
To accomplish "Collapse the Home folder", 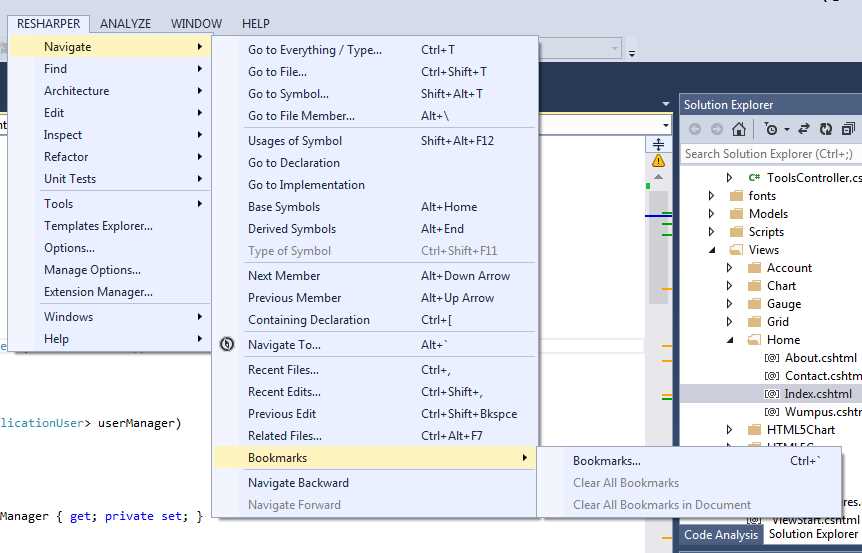I will [731, 340].
